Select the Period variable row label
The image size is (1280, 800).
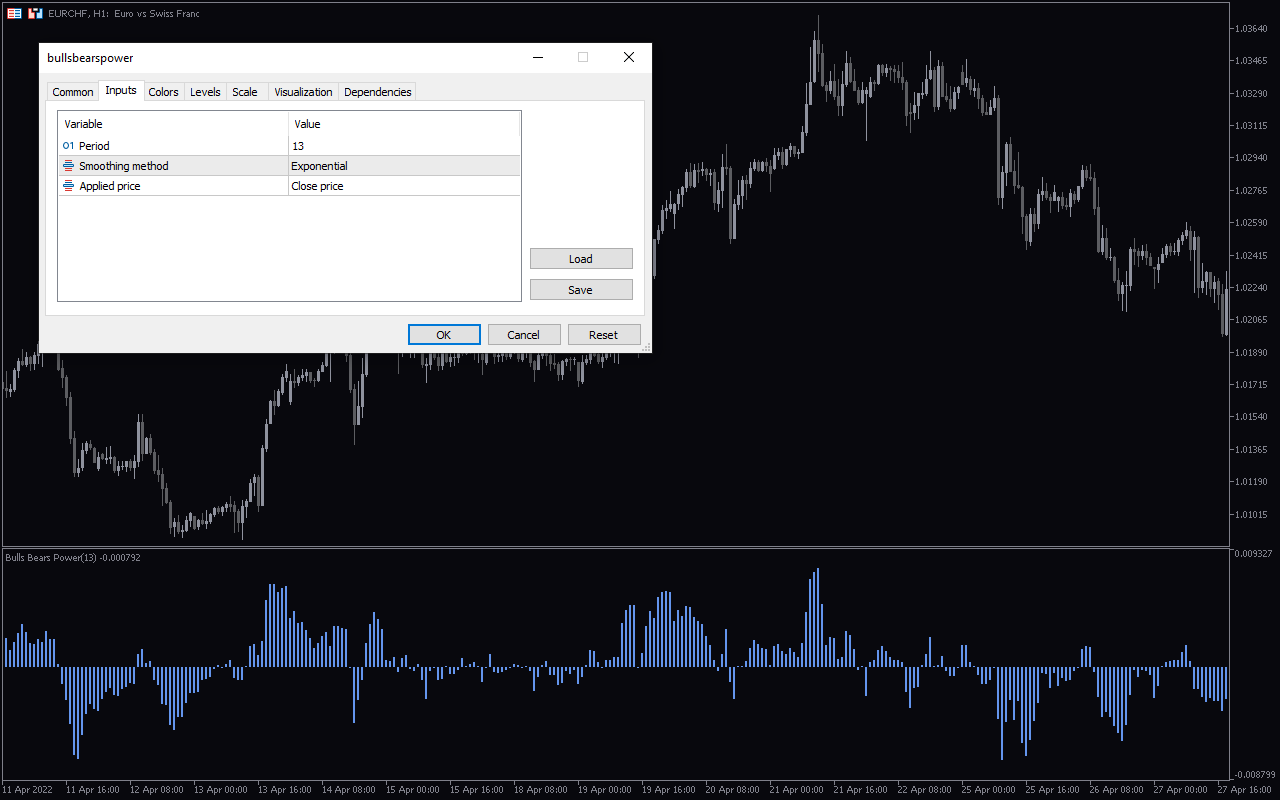click(x=94, y=146)
